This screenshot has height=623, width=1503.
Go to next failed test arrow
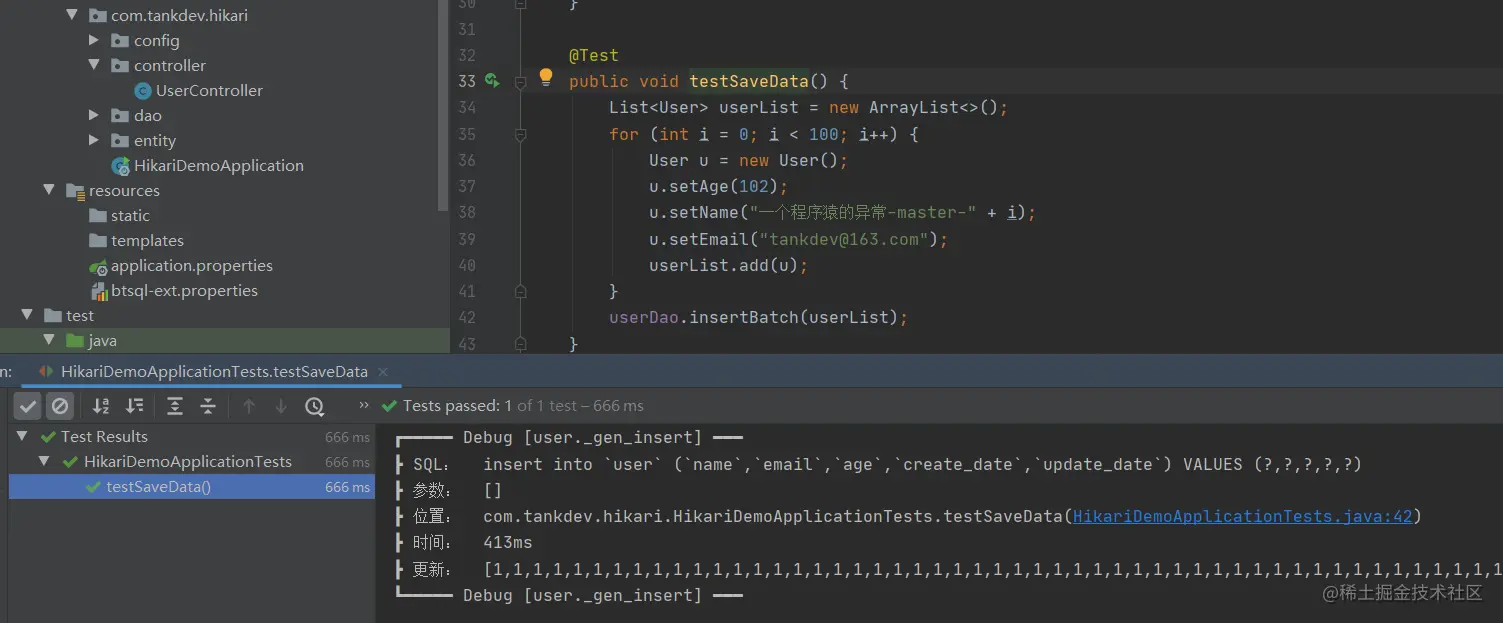[281, 406]
